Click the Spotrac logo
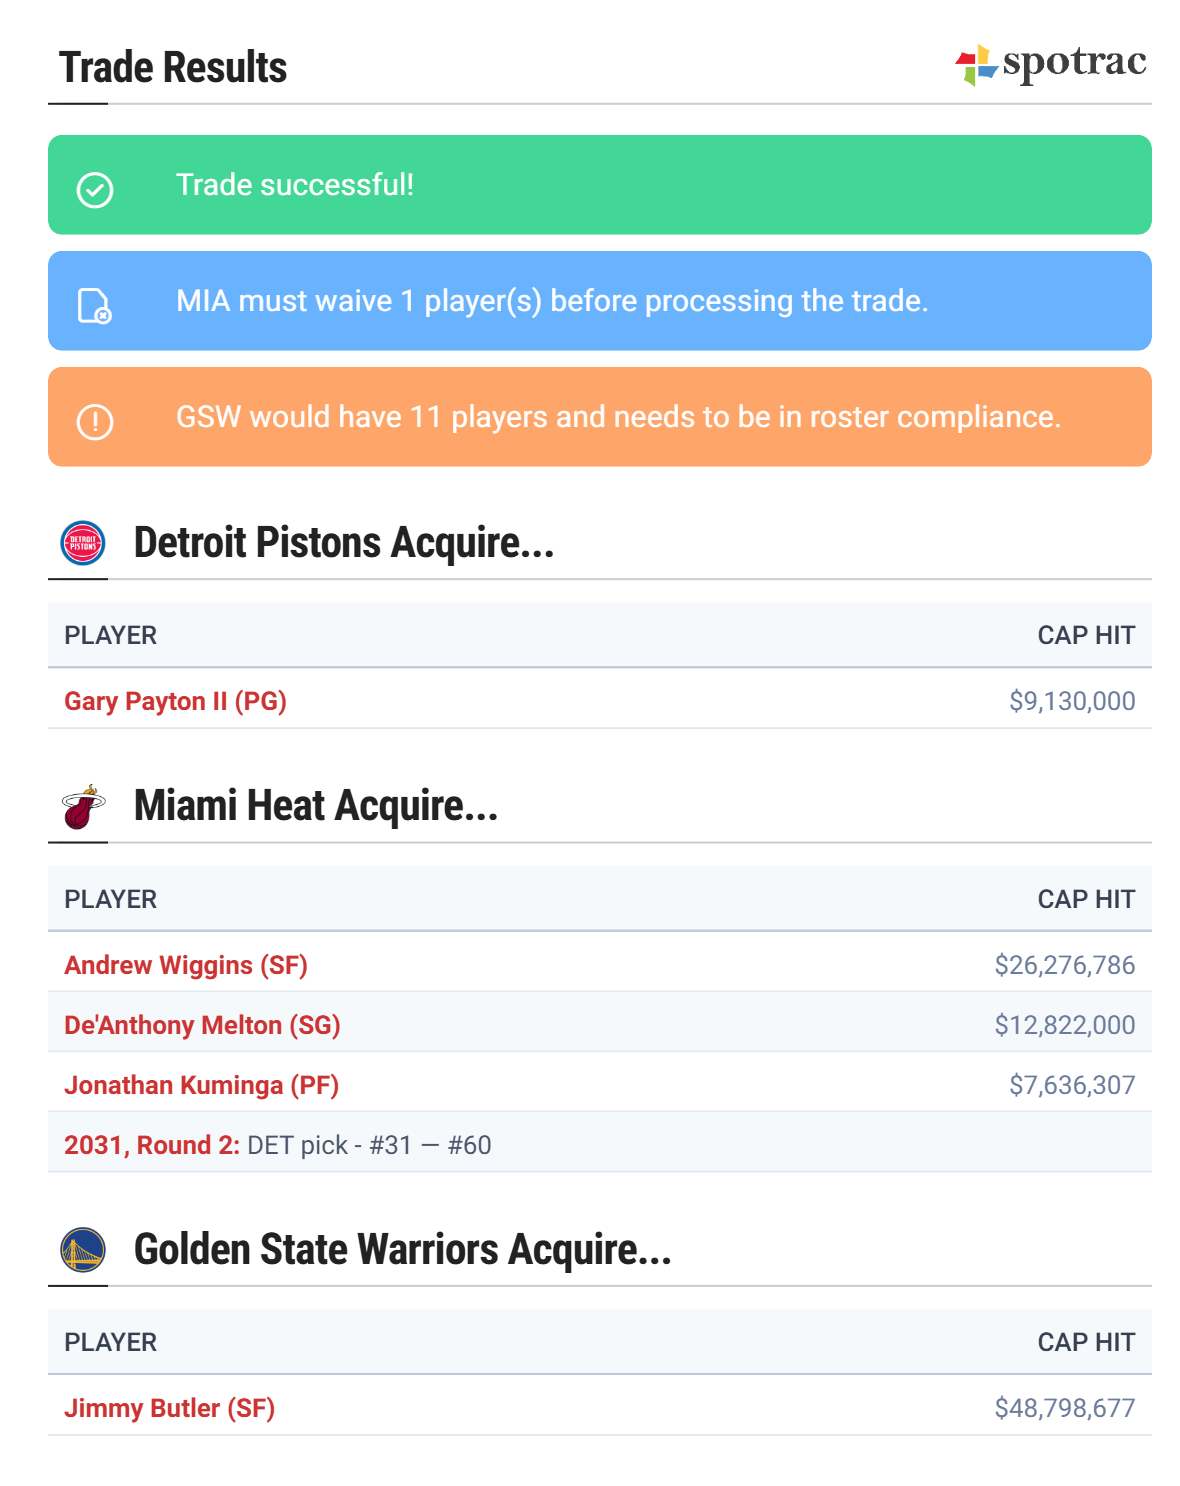This screenshot has width=1180, height=1486. [x=1050, y=64]
